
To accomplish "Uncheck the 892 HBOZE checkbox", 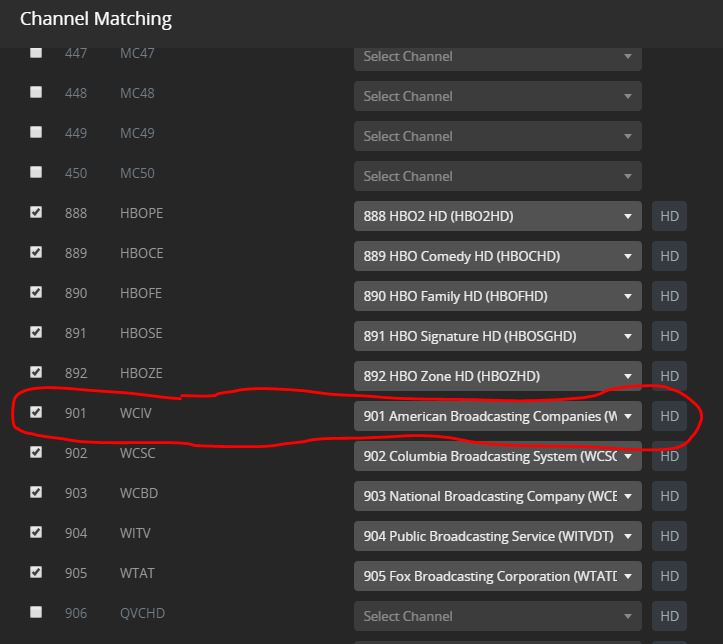I will click(36, 372).
